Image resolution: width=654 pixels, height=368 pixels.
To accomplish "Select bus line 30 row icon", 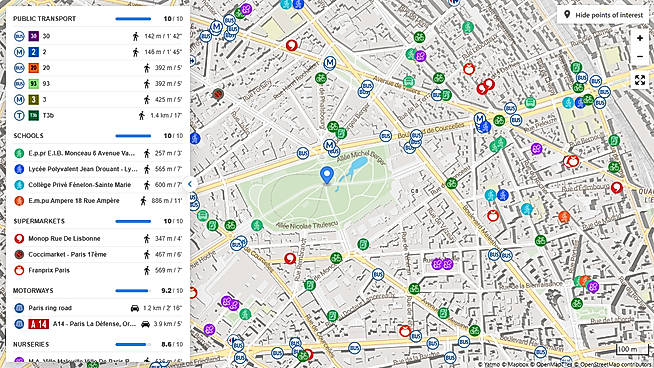I will coord(19,36).
